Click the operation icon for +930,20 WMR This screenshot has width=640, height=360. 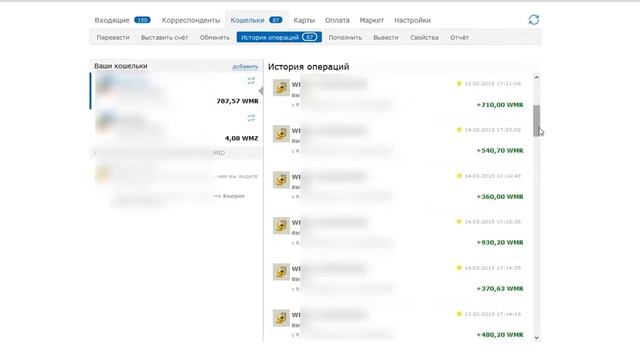[281, 226]
